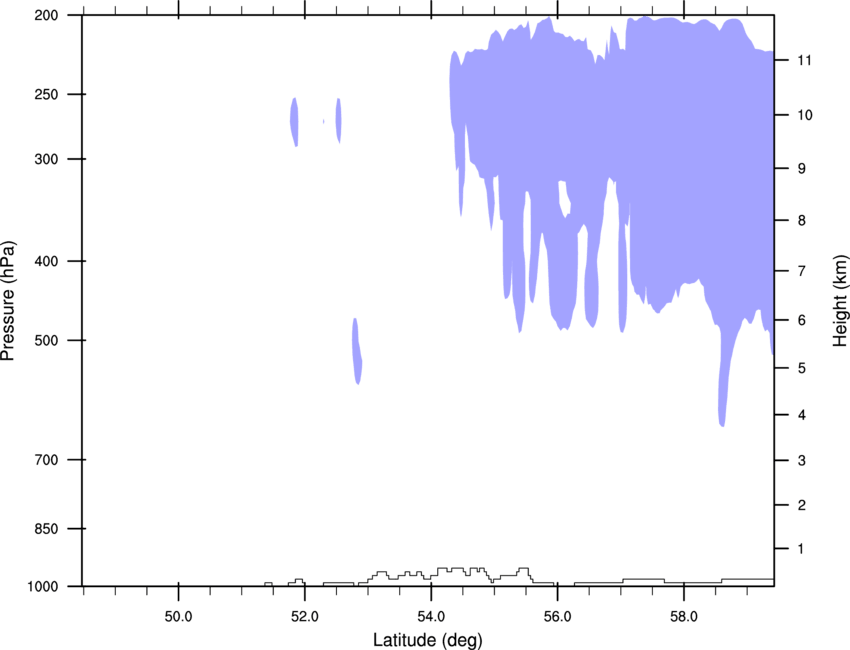Click the 50.0 latitude tick label
Image resolution: width=850 pixels, height=650 pixels.
pos(178,617)
